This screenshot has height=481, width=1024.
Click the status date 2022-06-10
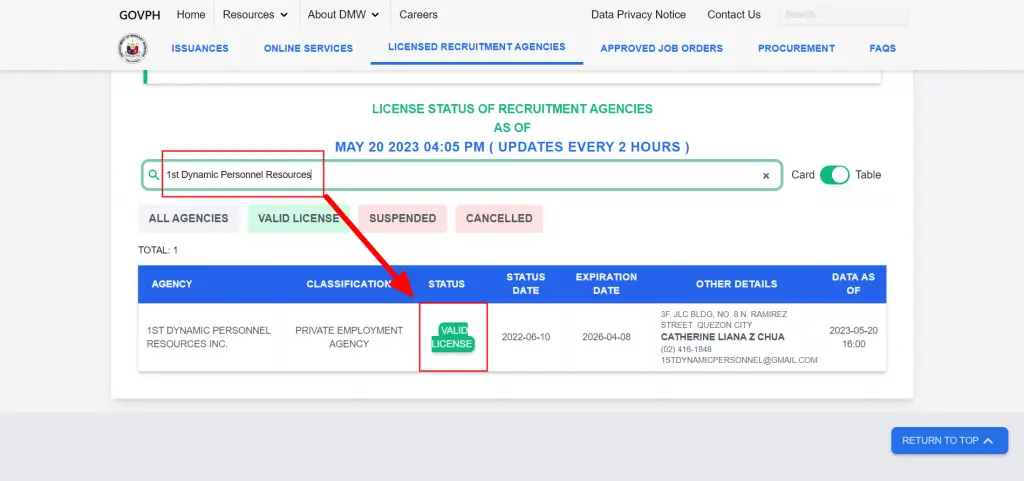526,337
